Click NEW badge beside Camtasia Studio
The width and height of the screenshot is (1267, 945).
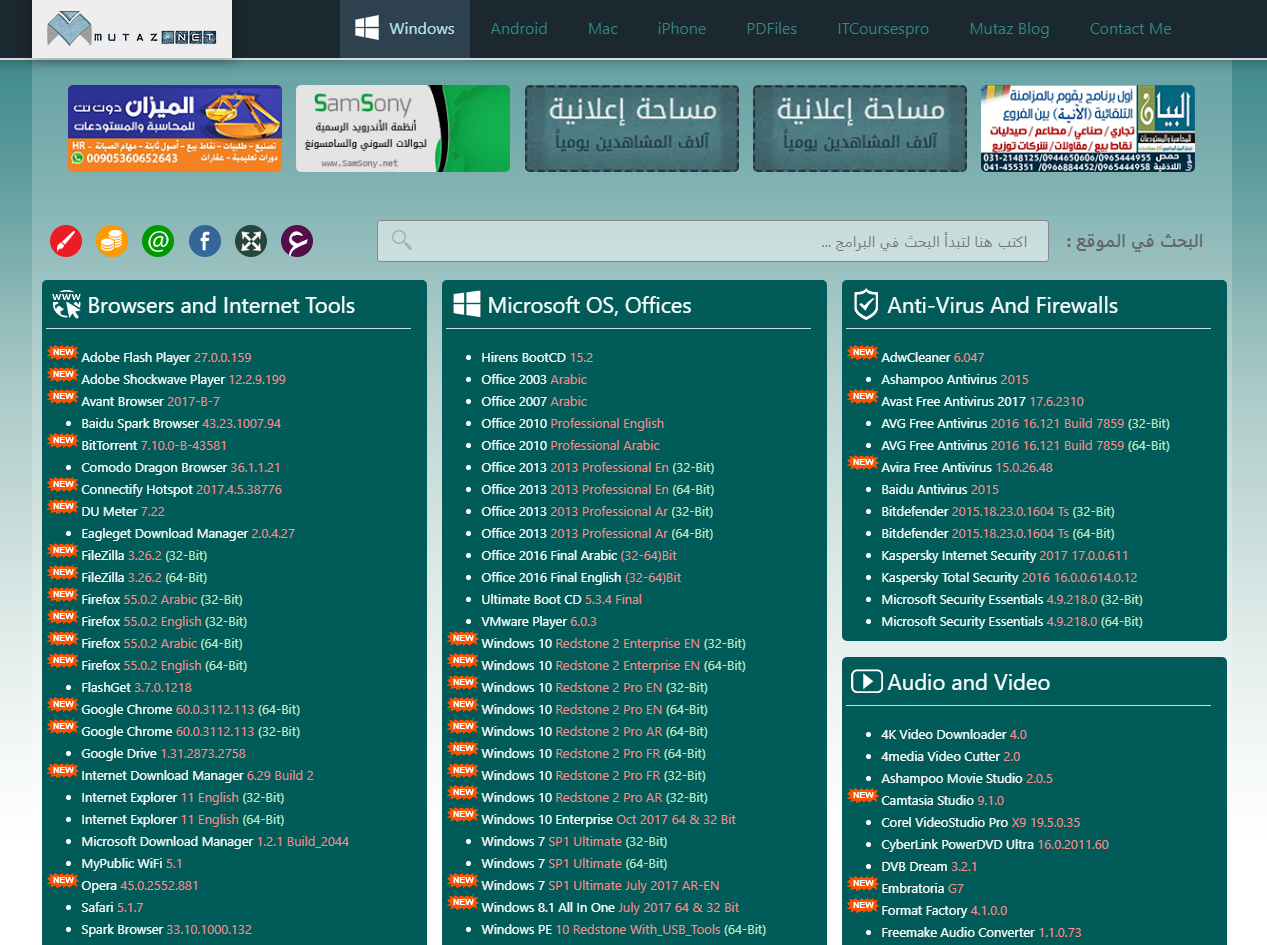pos(864,795)
